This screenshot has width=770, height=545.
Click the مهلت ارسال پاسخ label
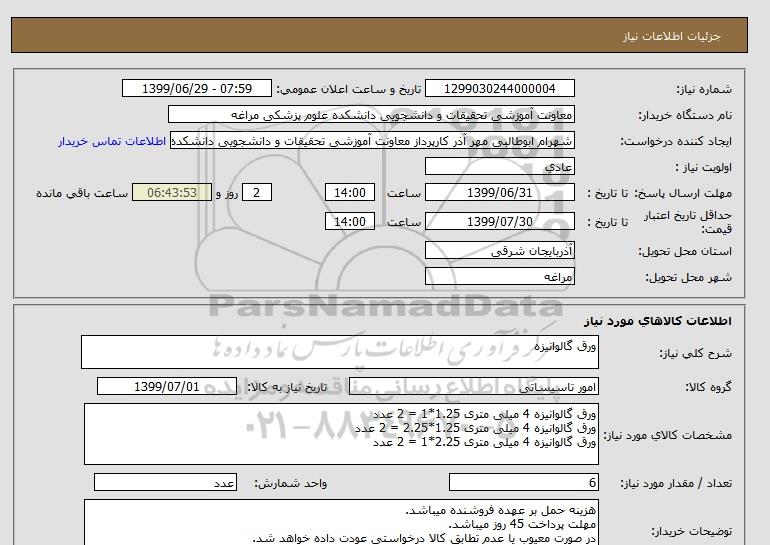coord(685,193)
